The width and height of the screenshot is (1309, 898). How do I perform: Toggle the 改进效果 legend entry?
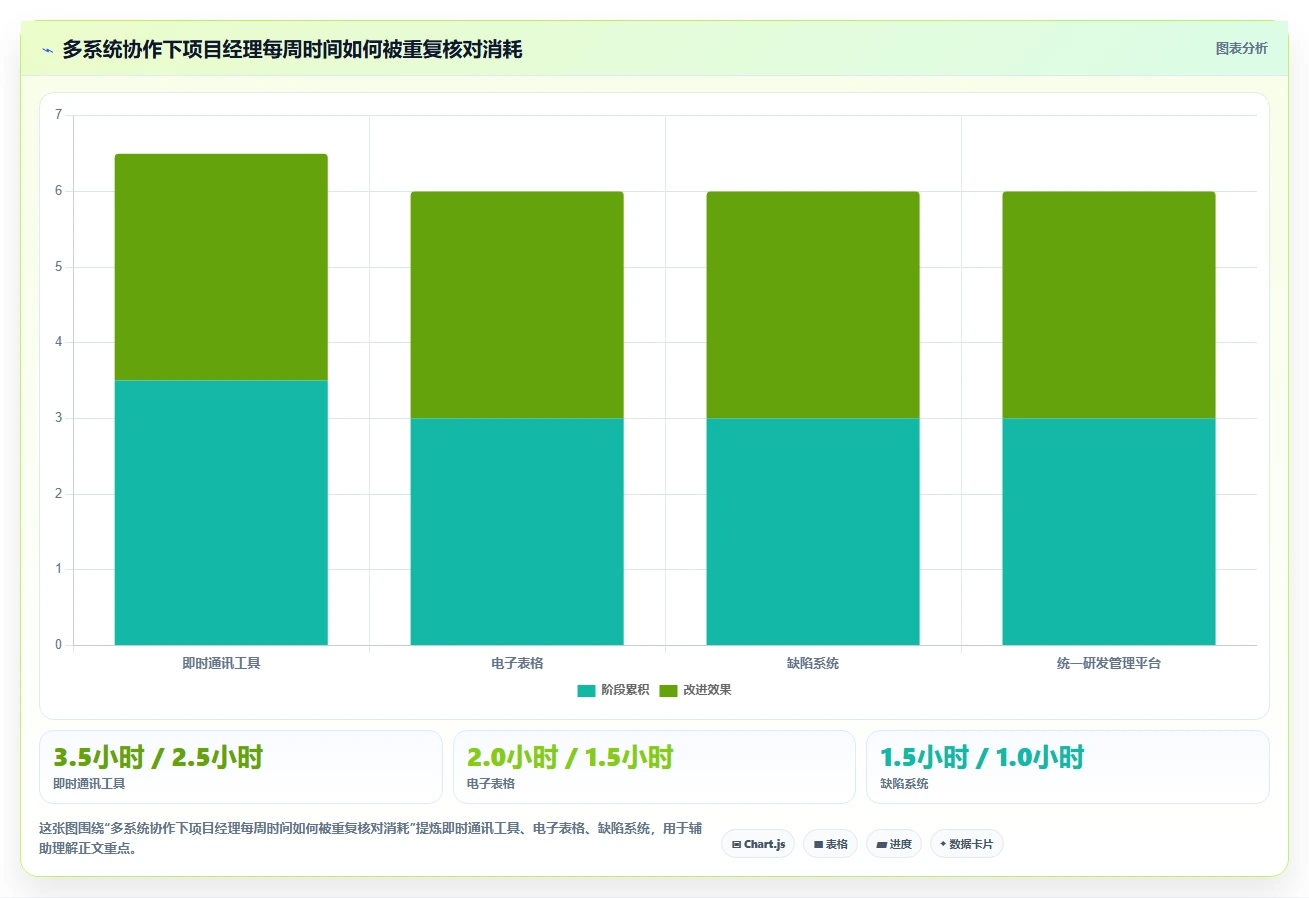coord(695,690)
